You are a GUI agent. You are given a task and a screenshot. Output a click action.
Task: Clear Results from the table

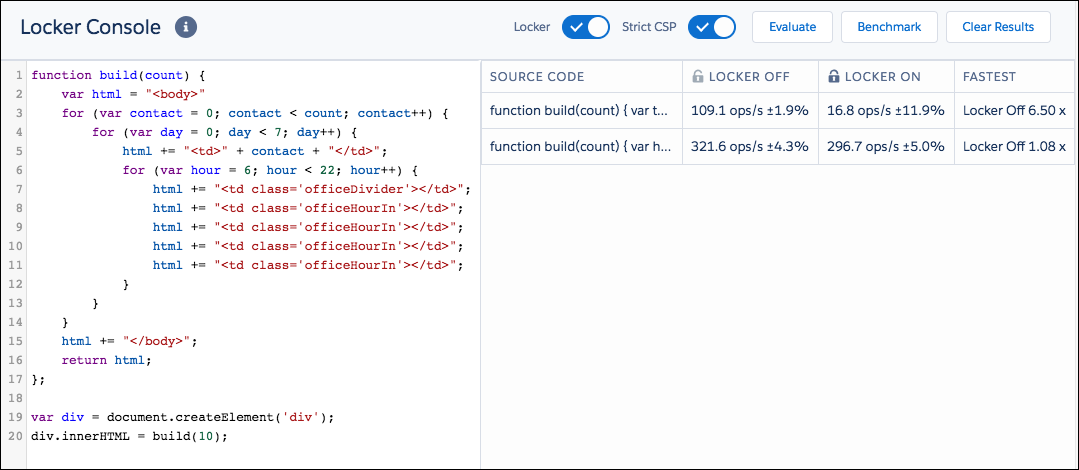pyautogui.click(x=998, y=27)
